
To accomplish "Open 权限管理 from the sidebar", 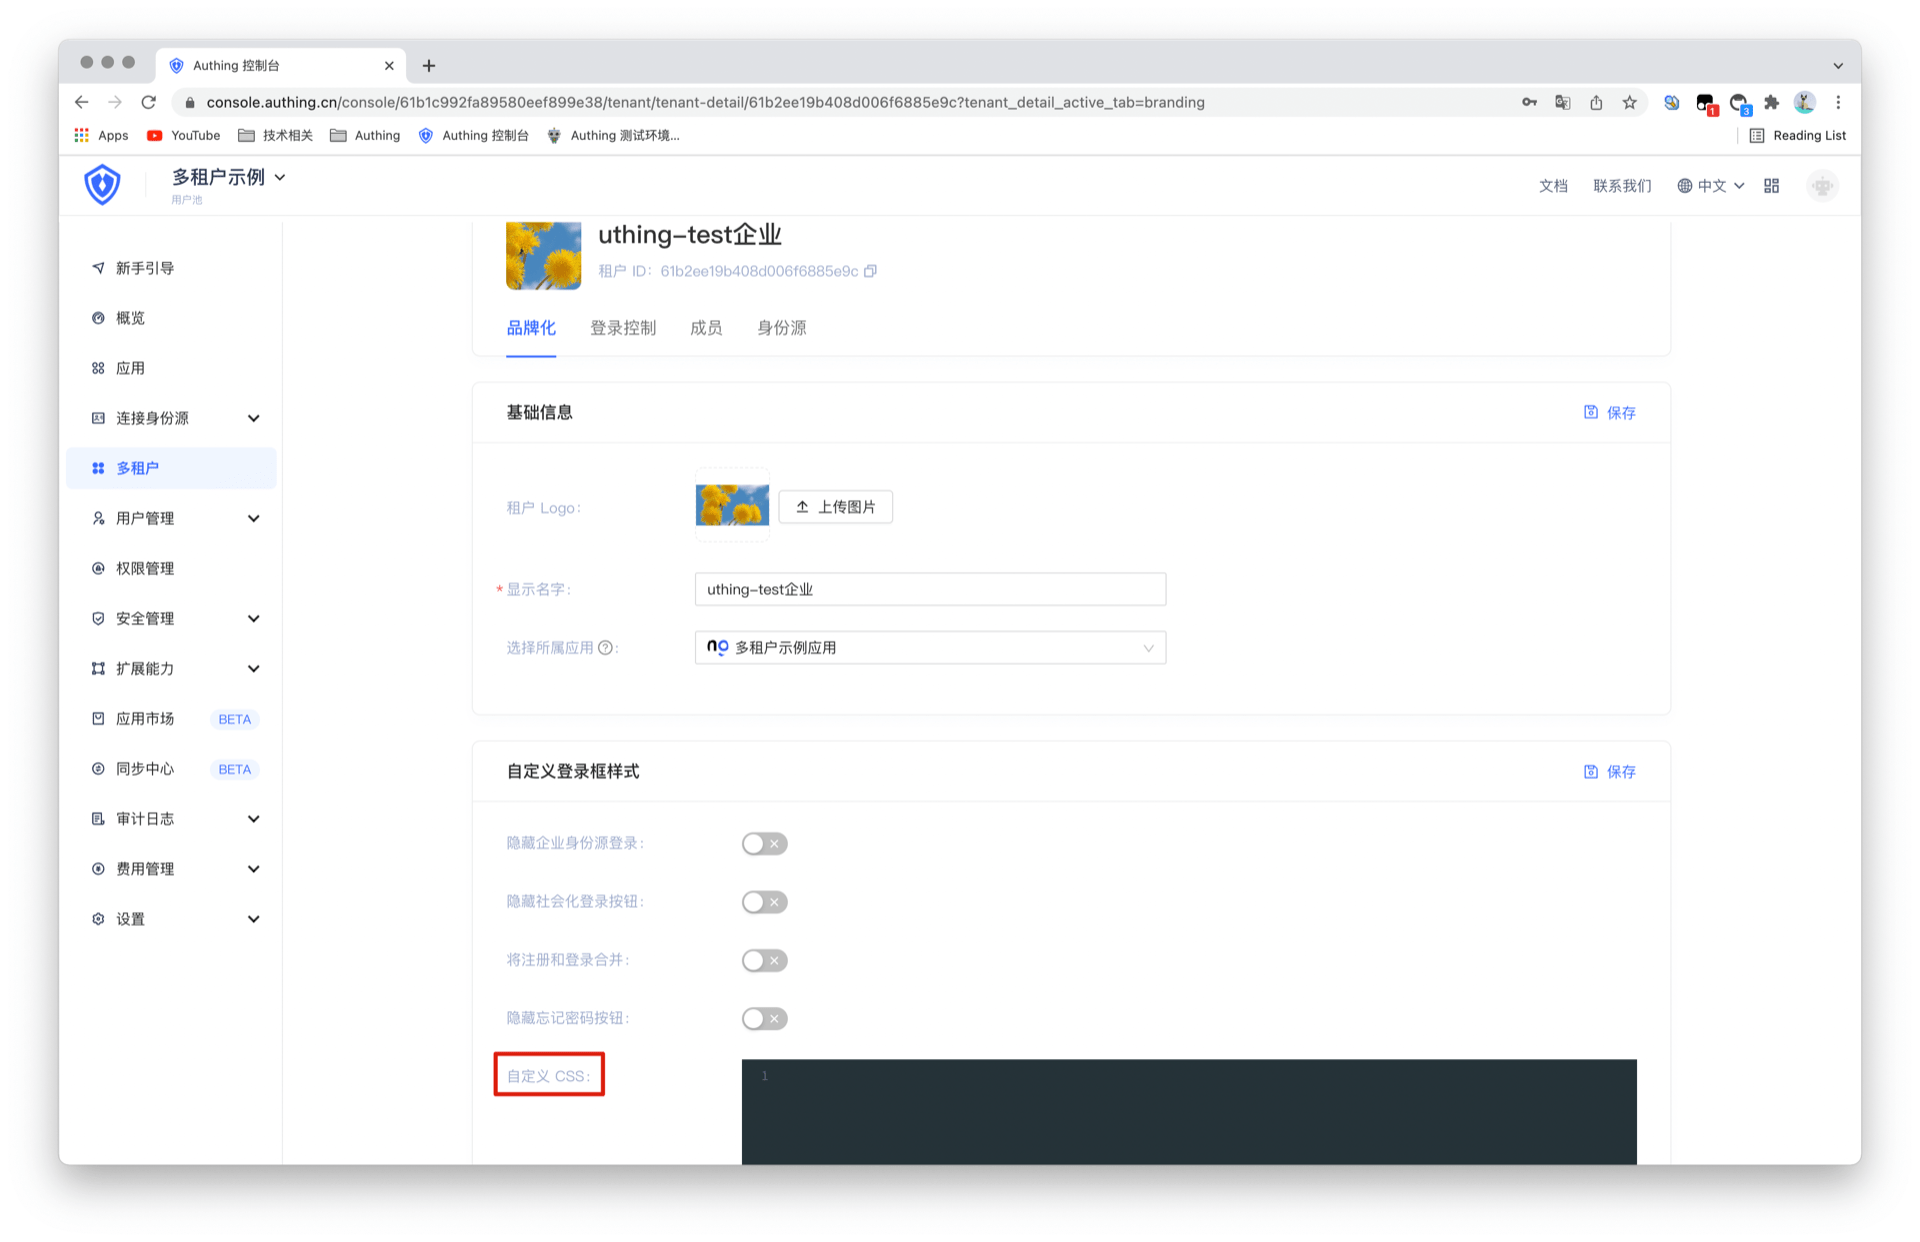I will point(145,568).
